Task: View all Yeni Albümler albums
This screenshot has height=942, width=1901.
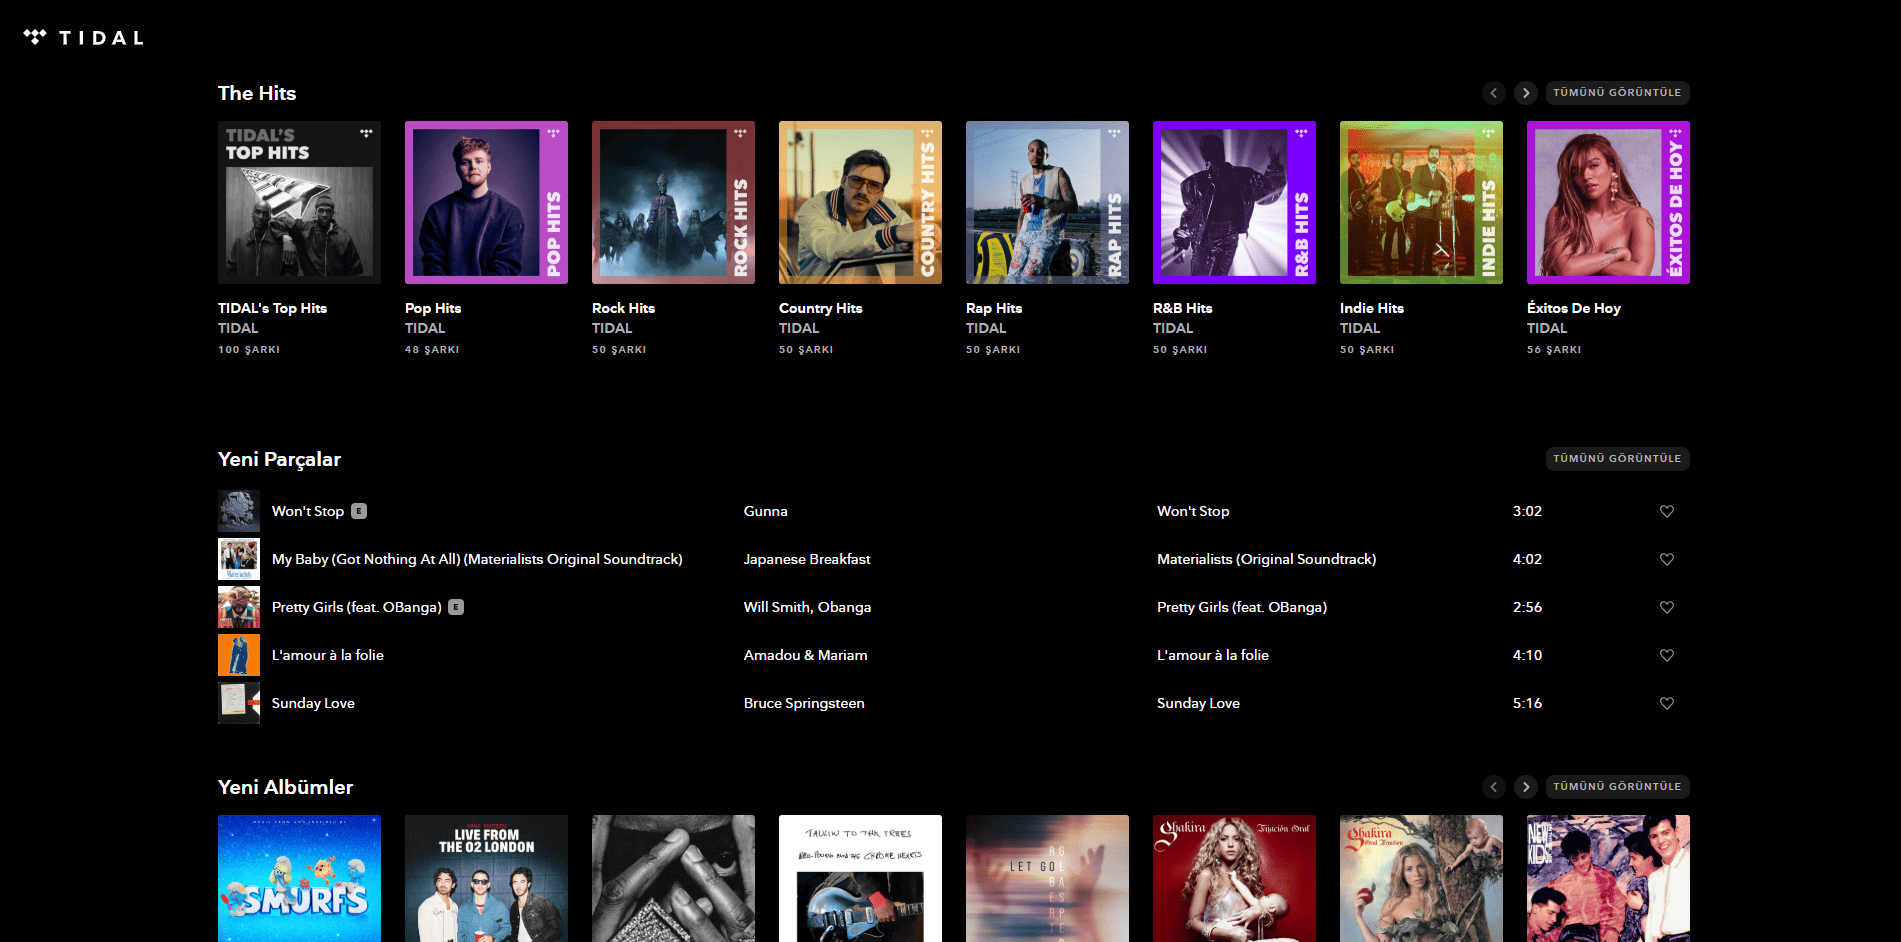Action: tap(1617, 787)
